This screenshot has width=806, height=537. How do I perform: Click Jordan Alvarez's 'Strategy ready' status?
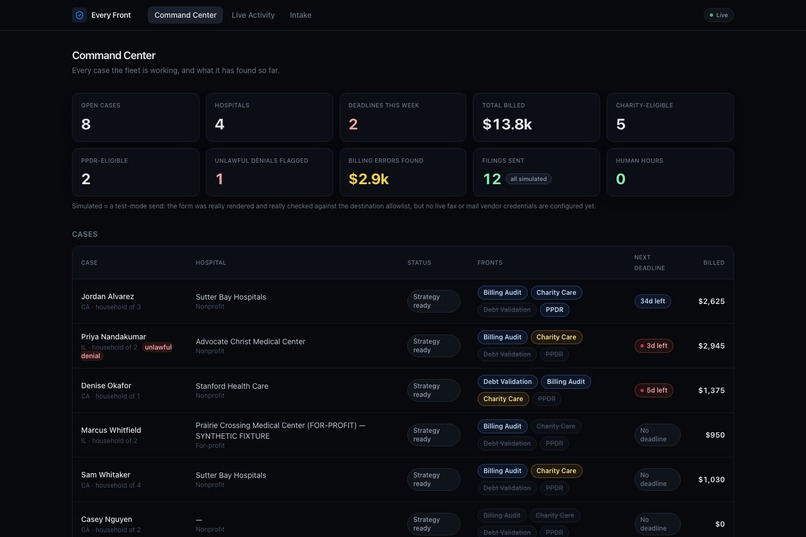pos(433,301)
